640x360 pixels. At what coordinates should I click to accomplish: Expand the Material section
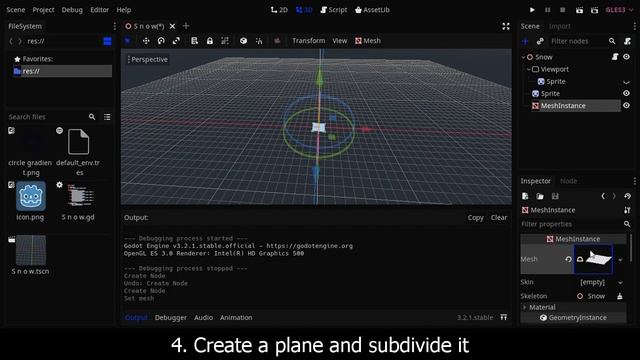(573, 307)
